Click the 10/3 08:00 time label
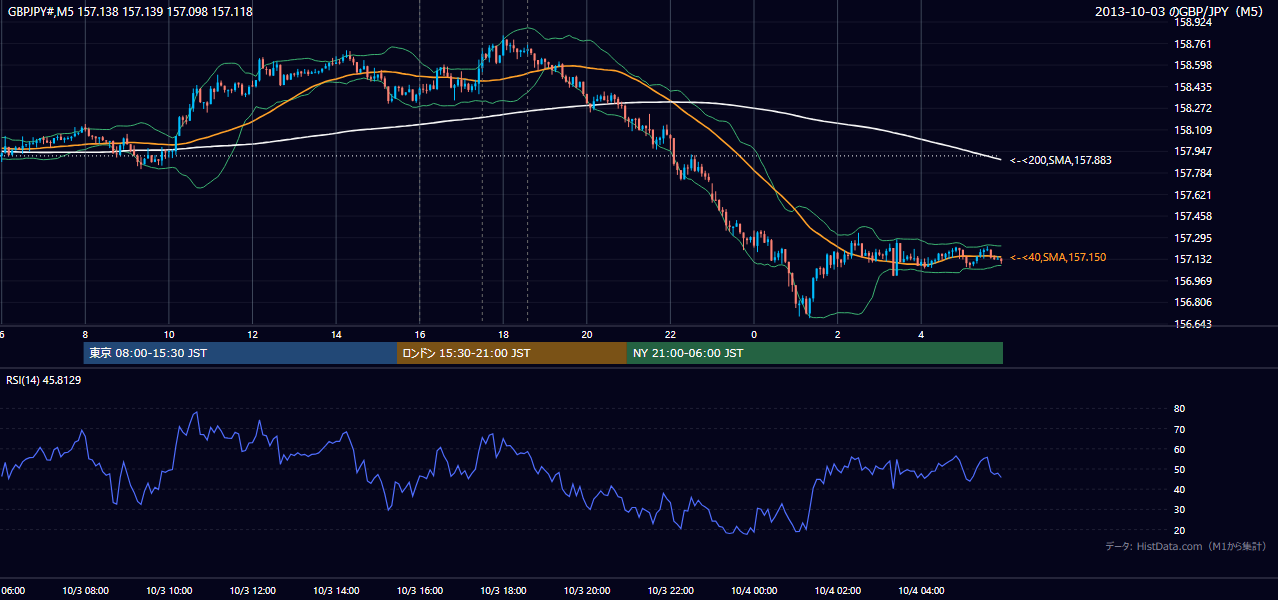Image resolution: width=1278 pixels, height=600 pixels. 85,591
